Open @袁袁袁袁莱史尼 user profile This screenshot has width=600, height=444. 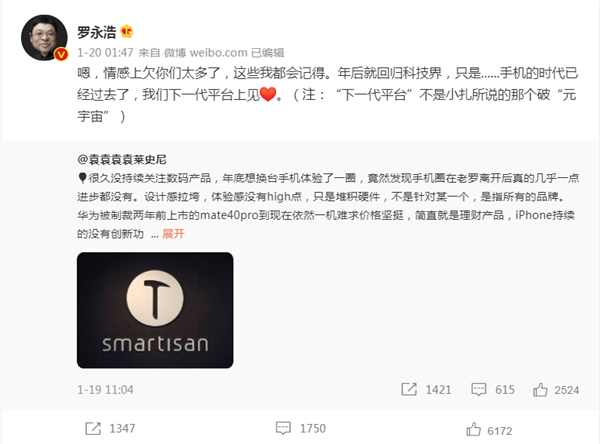[x=122, y=159]
